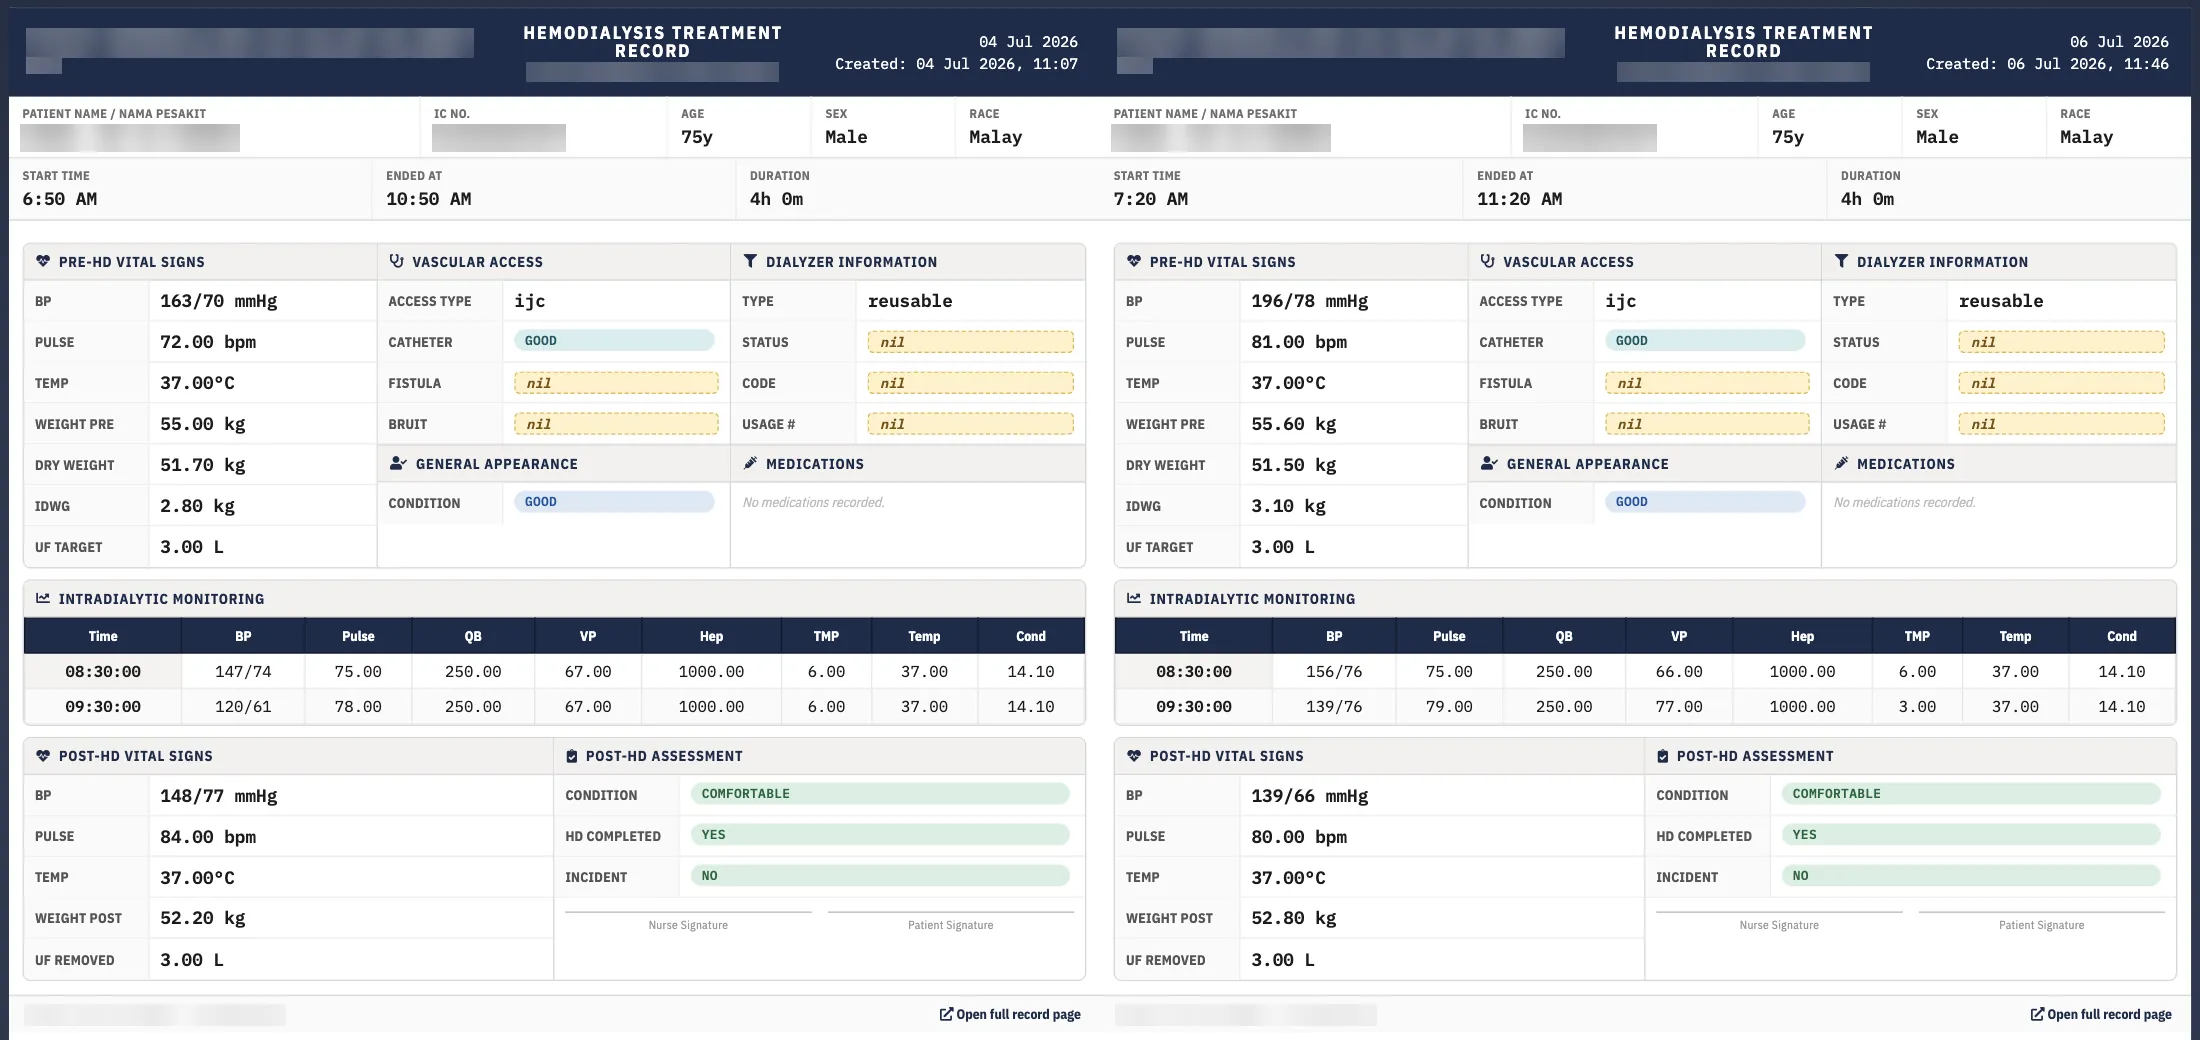
Task: Click Intradialytic Monitoring chart icon, 06 Jul record
Action: pyautogui.click(x=1134, y=598)
